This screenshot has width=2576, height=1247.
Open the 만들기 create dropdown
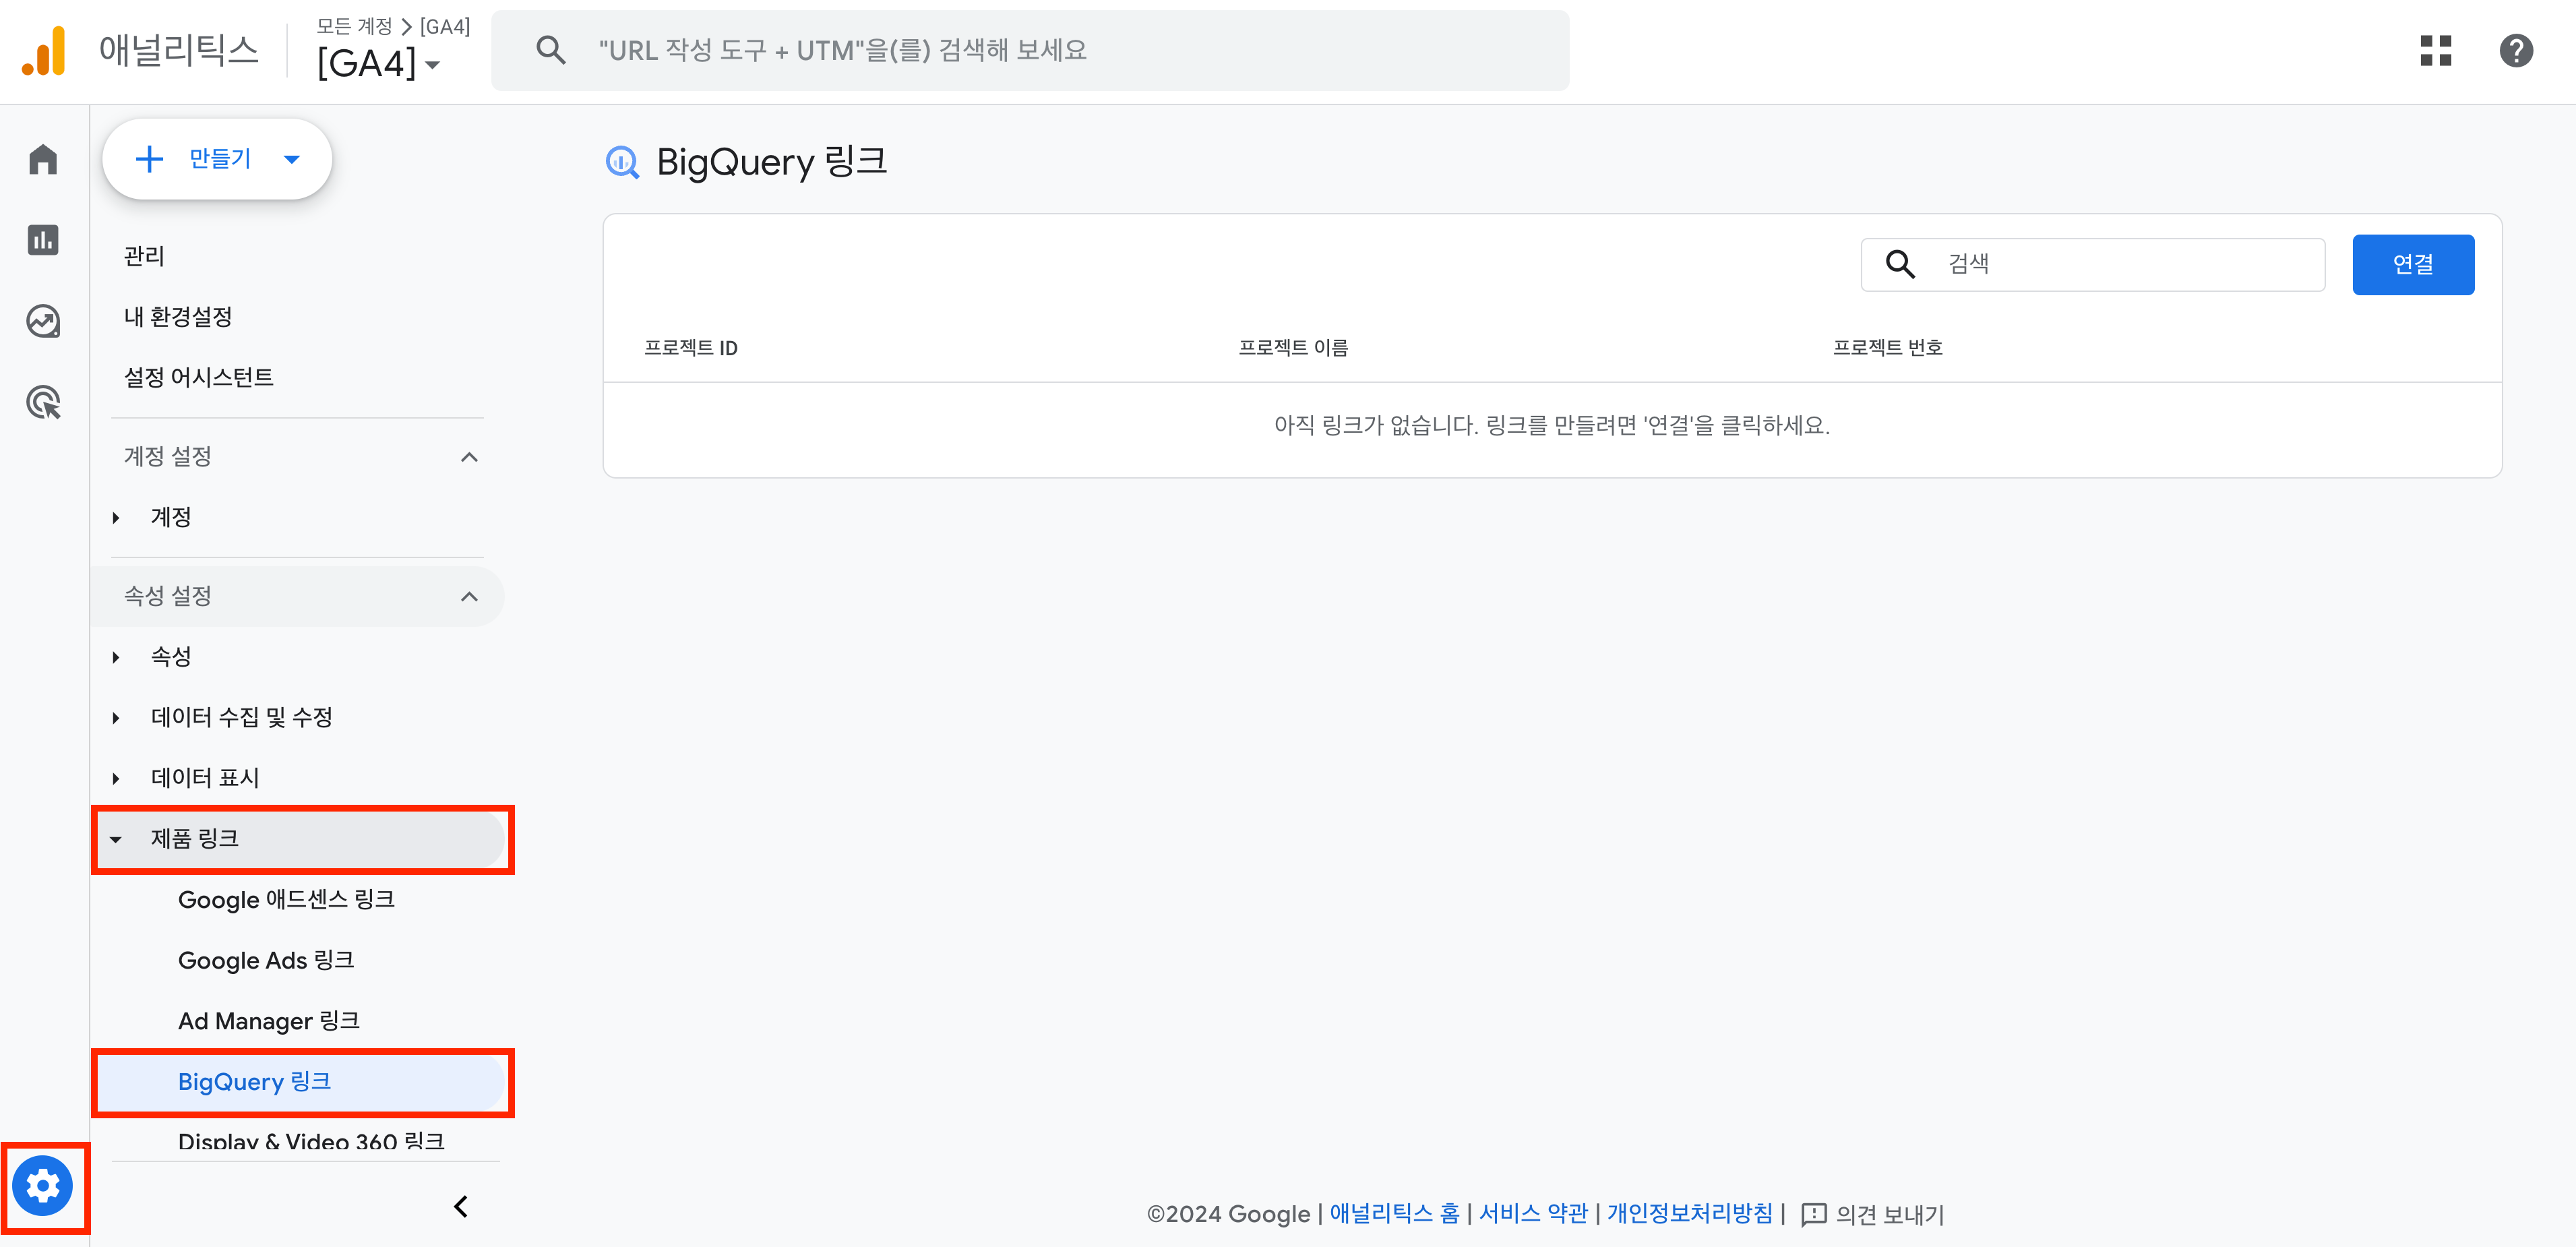217,159
